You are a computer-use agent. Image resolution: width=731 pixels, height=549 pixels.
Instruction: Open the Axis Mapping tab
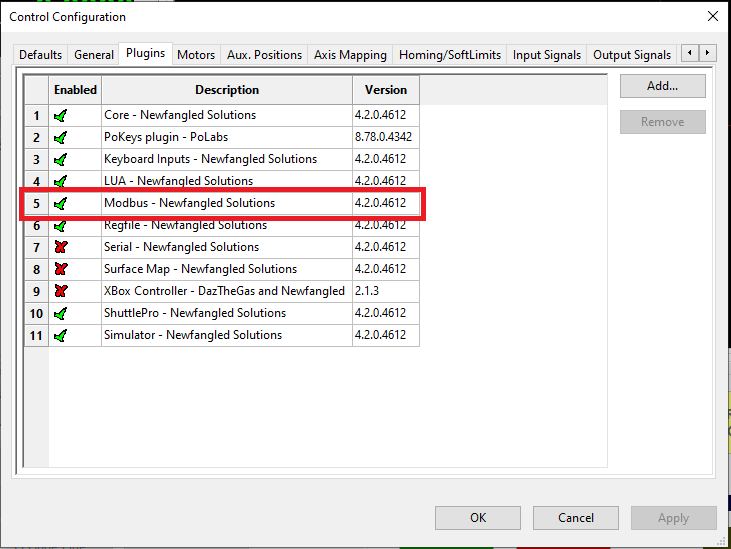click(x=350, y=55)
